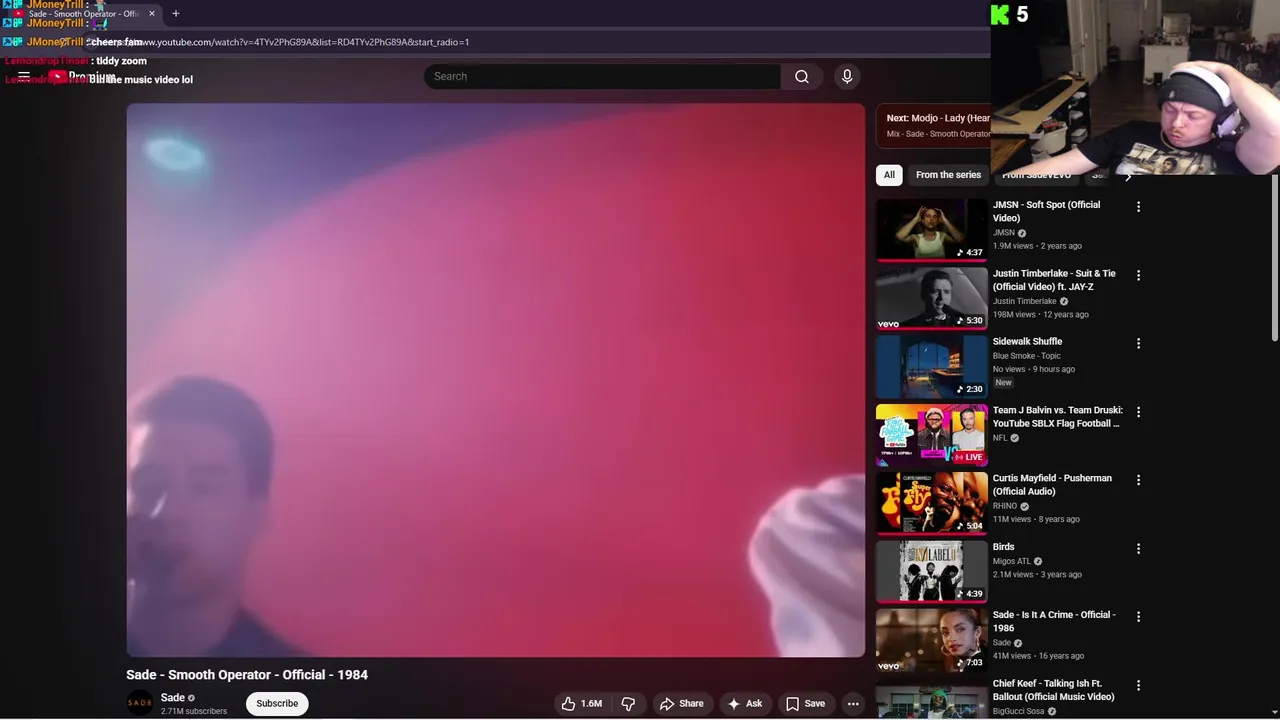The width and height of the screenshot is (1280, 720).
Task: Open options for Is It A Crime
Action: coord(1138,617)
